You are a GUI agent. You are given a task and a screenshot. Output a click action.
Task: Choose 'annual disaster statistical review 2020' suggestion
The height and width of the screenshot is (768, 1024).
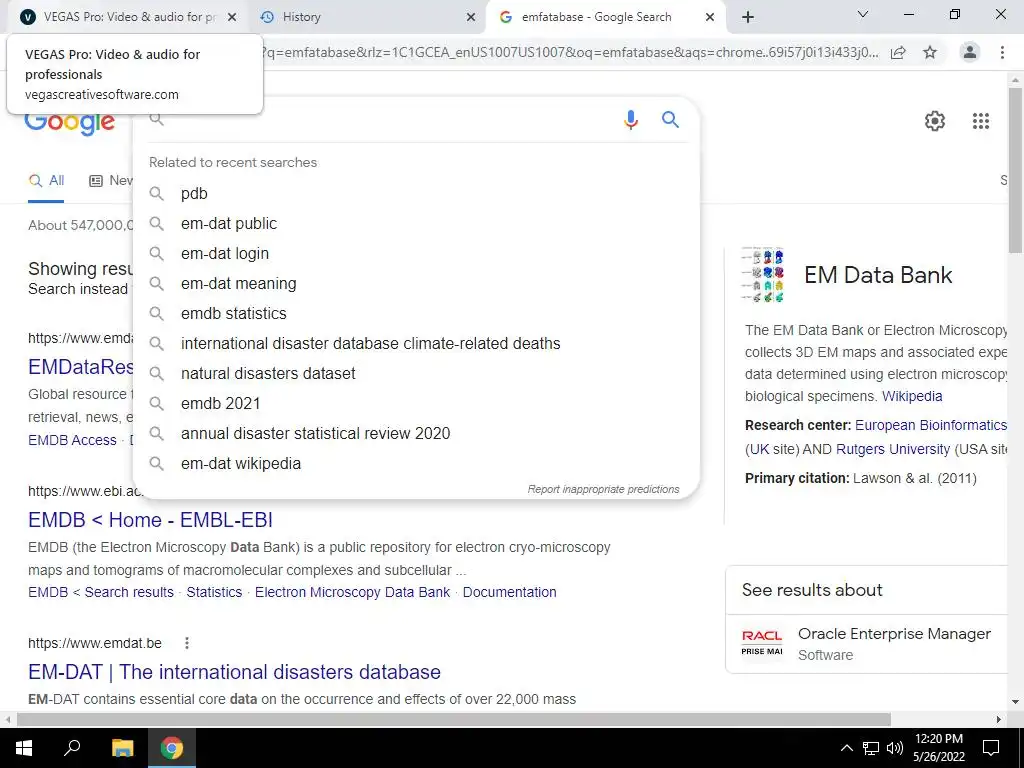click(x=416, y=434)
